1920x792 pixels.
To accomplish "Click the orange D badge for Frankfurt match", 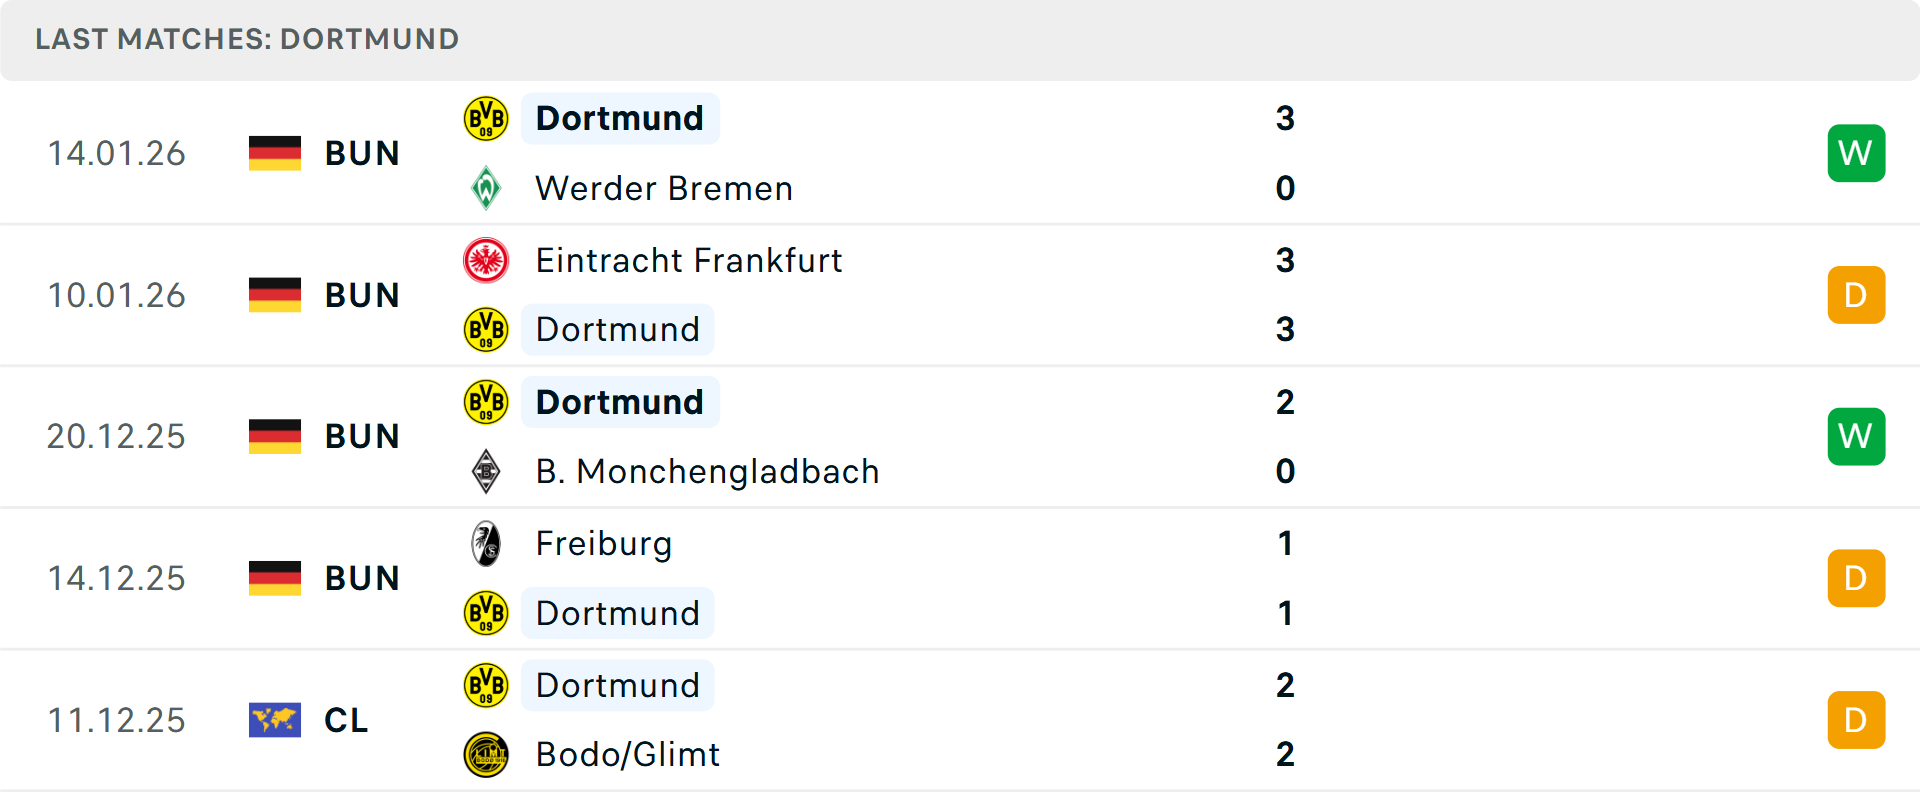I will [x=1856, y=295].
